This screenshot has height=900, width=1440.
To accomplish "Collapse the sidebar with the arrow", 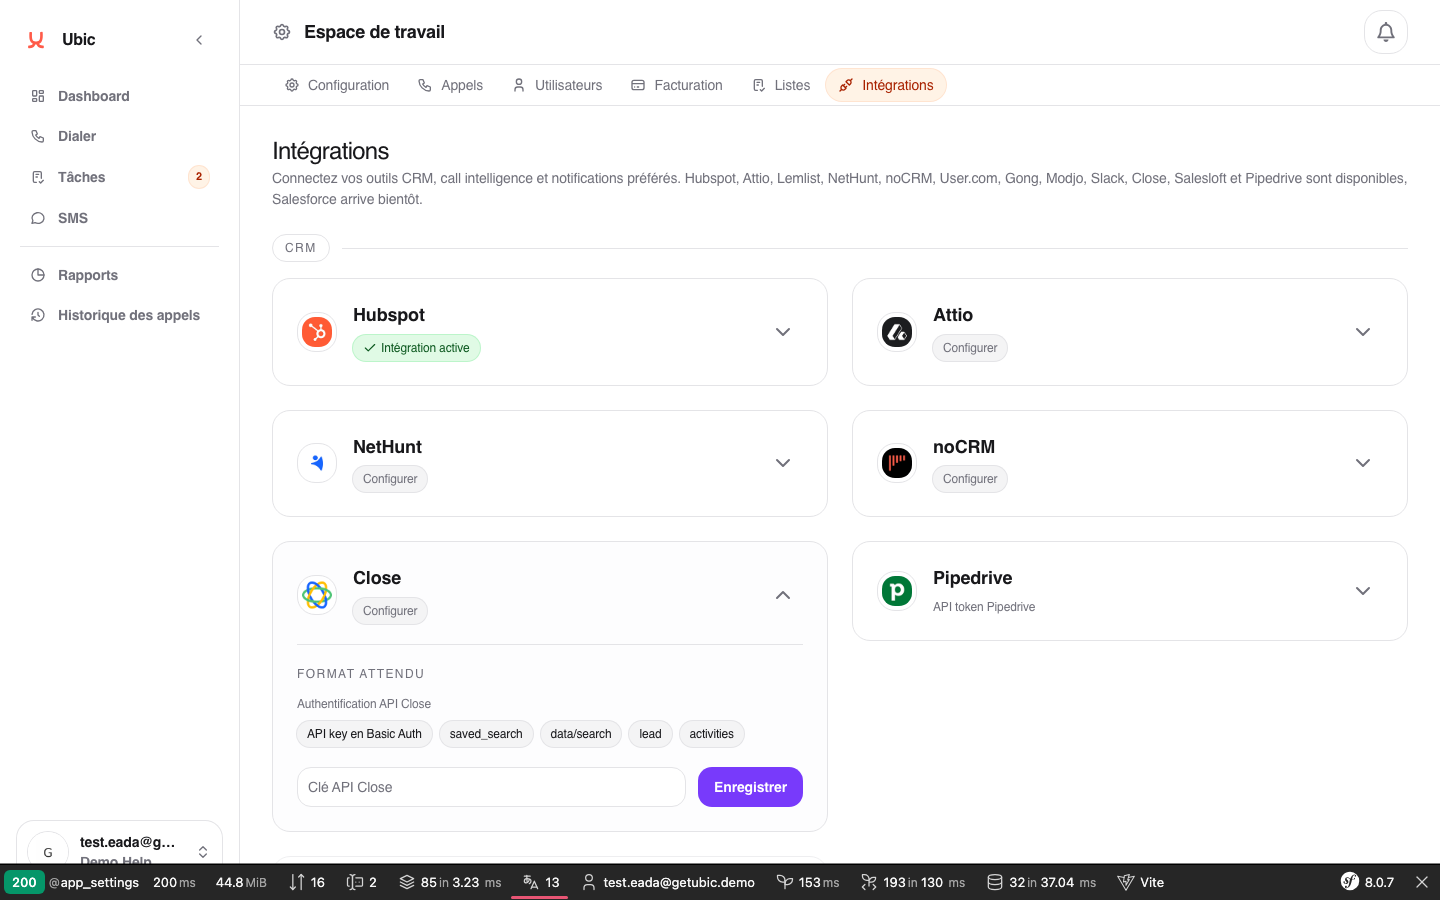I will tap(199, 40).
